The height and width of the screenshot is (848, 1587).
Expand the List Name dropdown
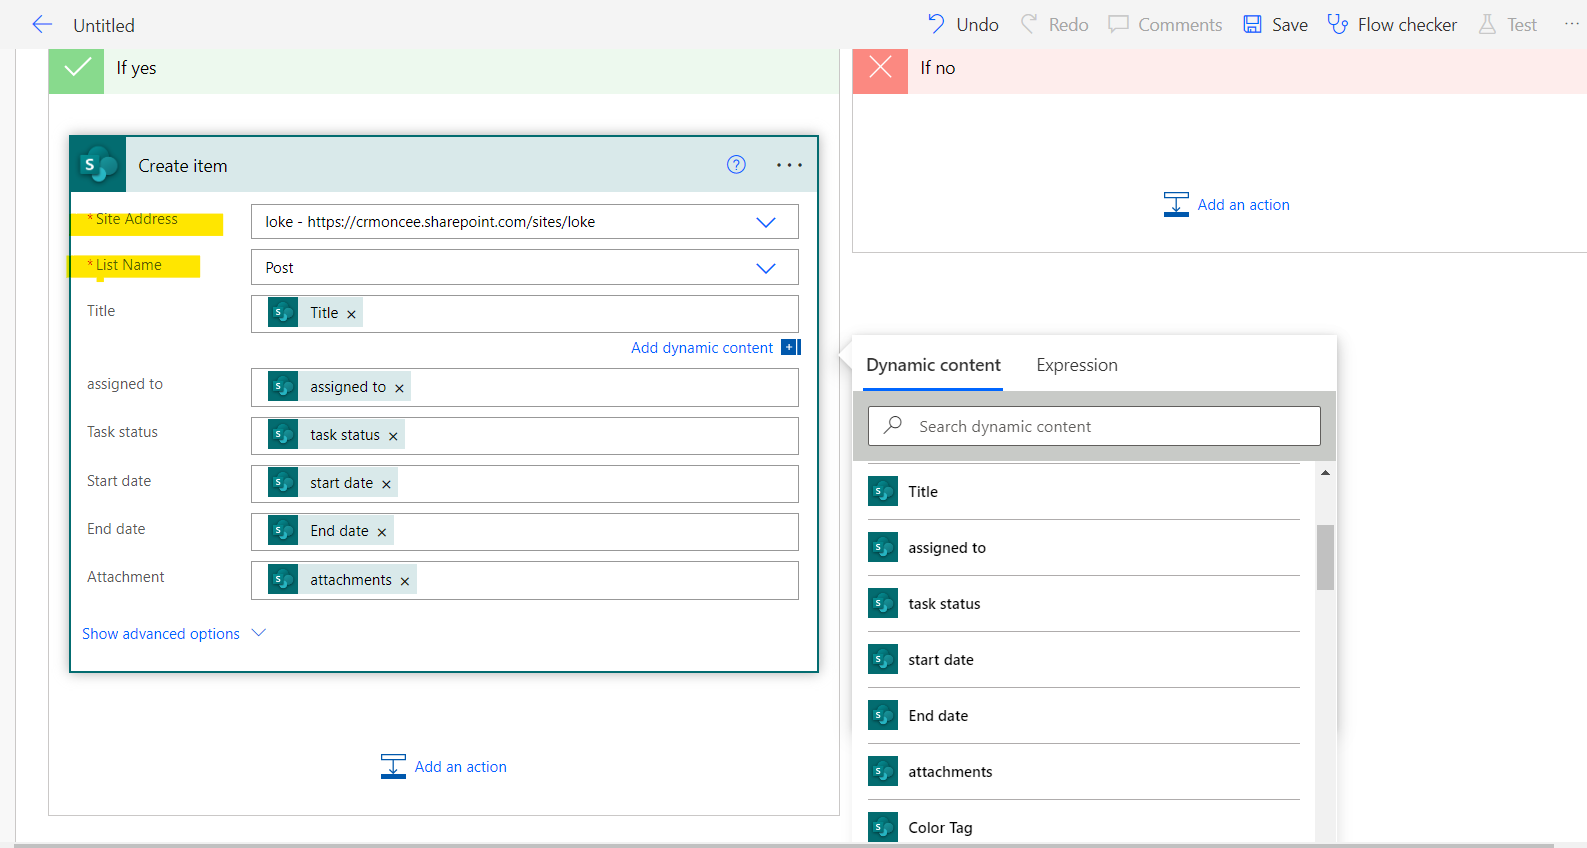(x=766, y=268)
